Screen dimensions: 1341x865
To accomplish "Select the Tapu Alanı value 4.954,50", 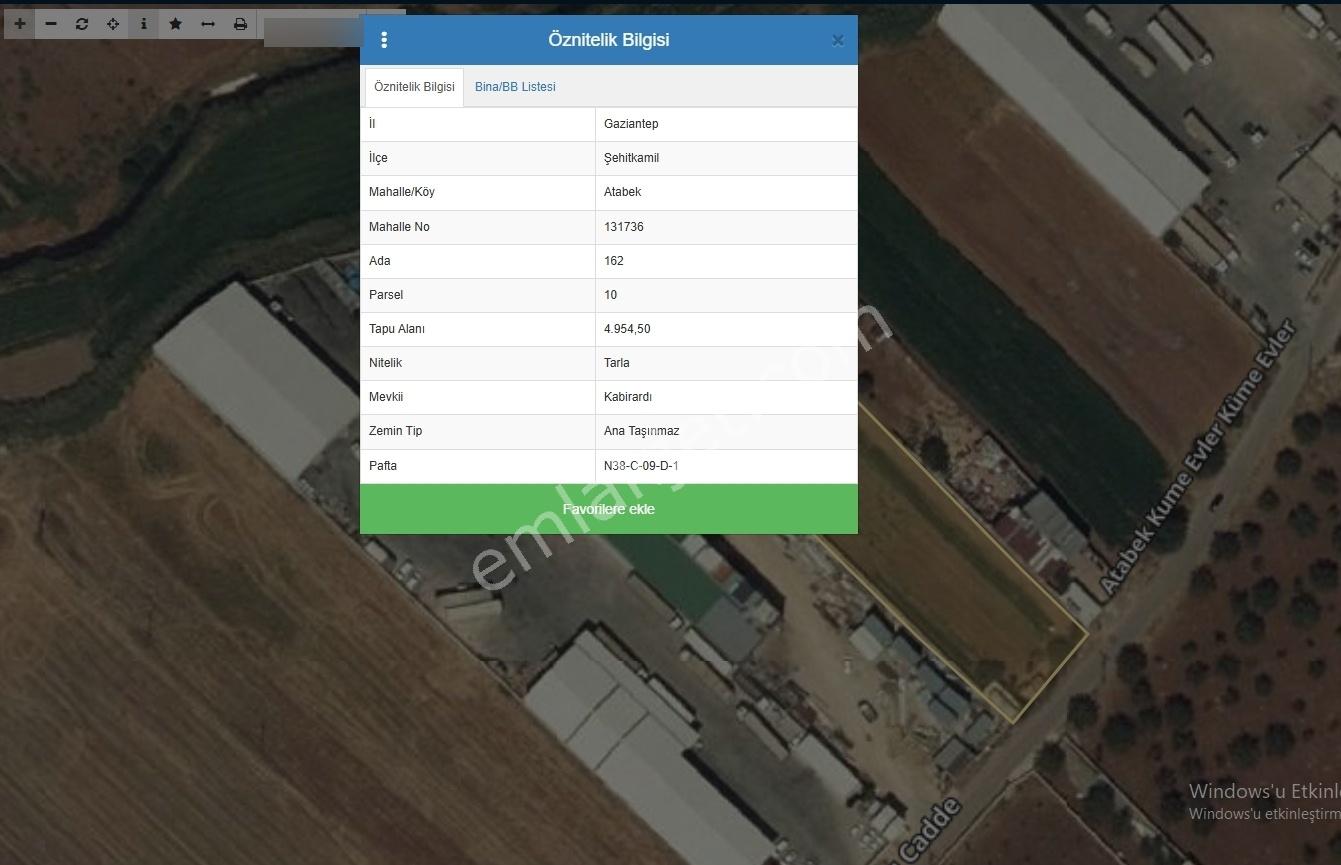I will [x=627, y=329].
